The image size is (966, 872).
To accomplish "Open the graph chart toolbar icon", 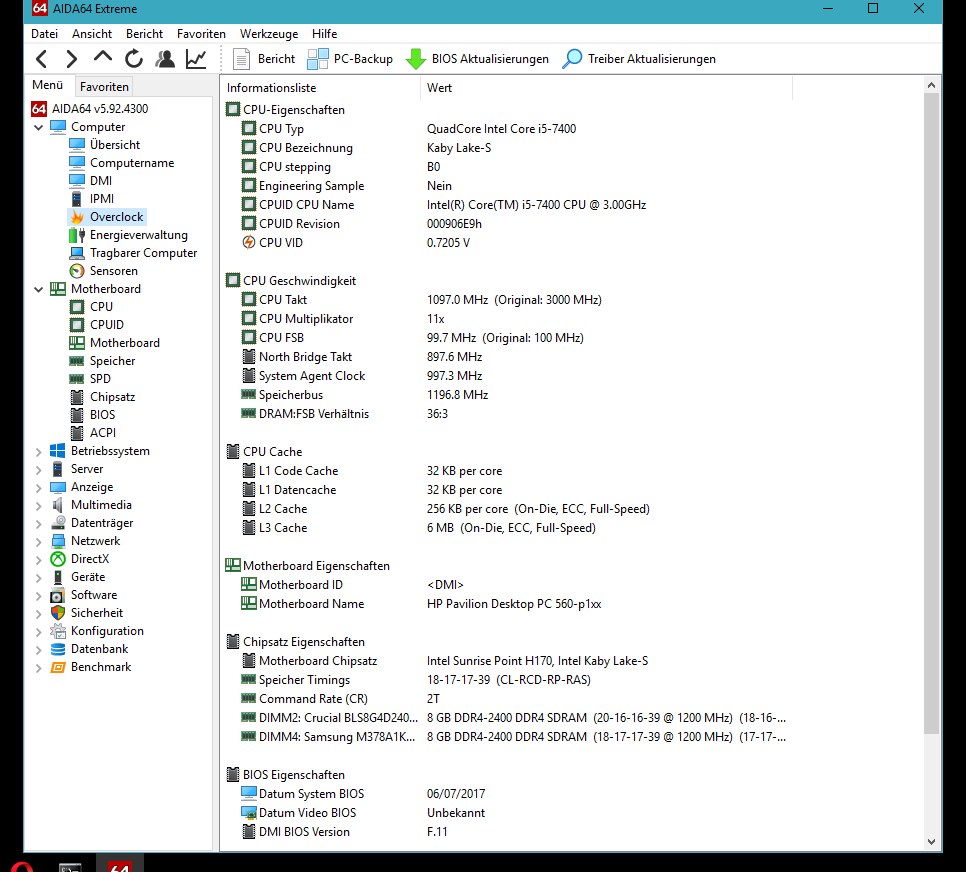I will click(x=196, y=59).
